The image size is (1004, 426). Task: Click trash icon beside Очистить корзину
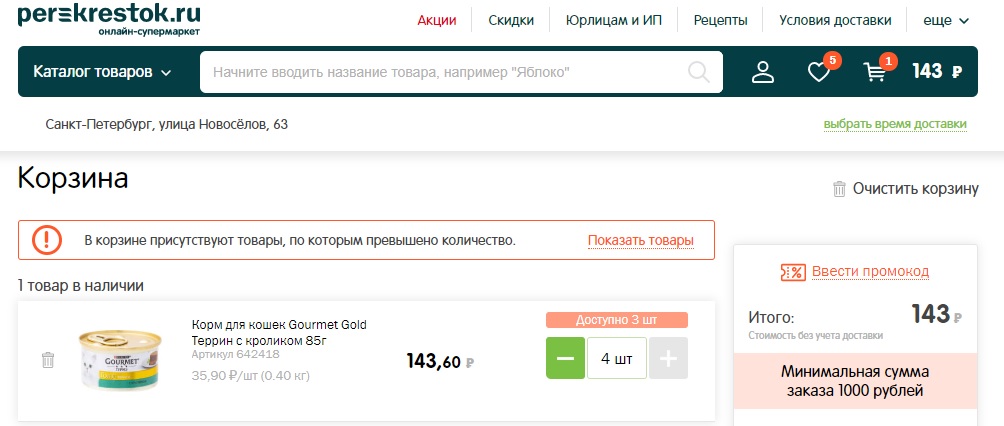(x=839, y=189)
